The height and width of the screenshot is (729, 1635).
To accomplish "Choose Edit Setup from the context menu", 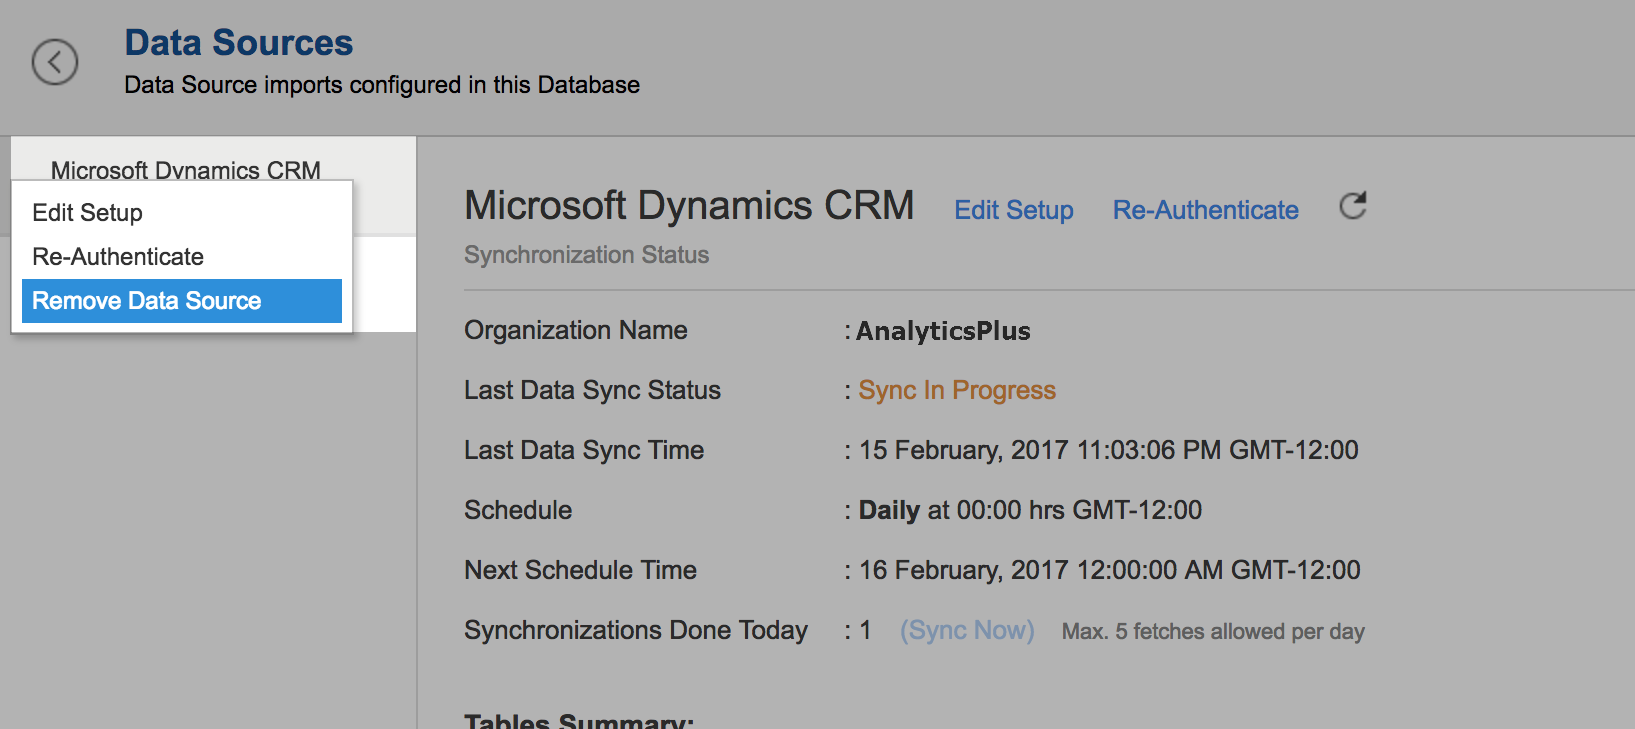I will coord(88,213).
